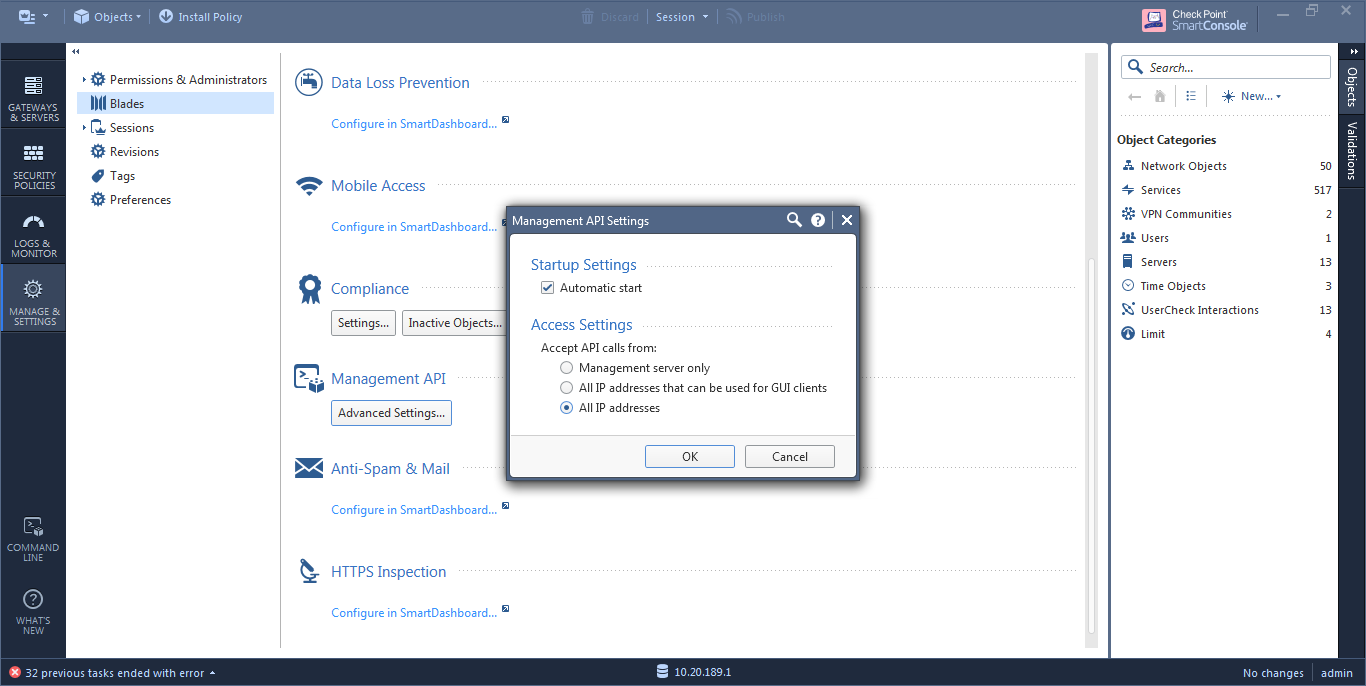The image size is (1366, 686).
Task: Open the Objects menu in top toolbar
Action: pos(108,17)
